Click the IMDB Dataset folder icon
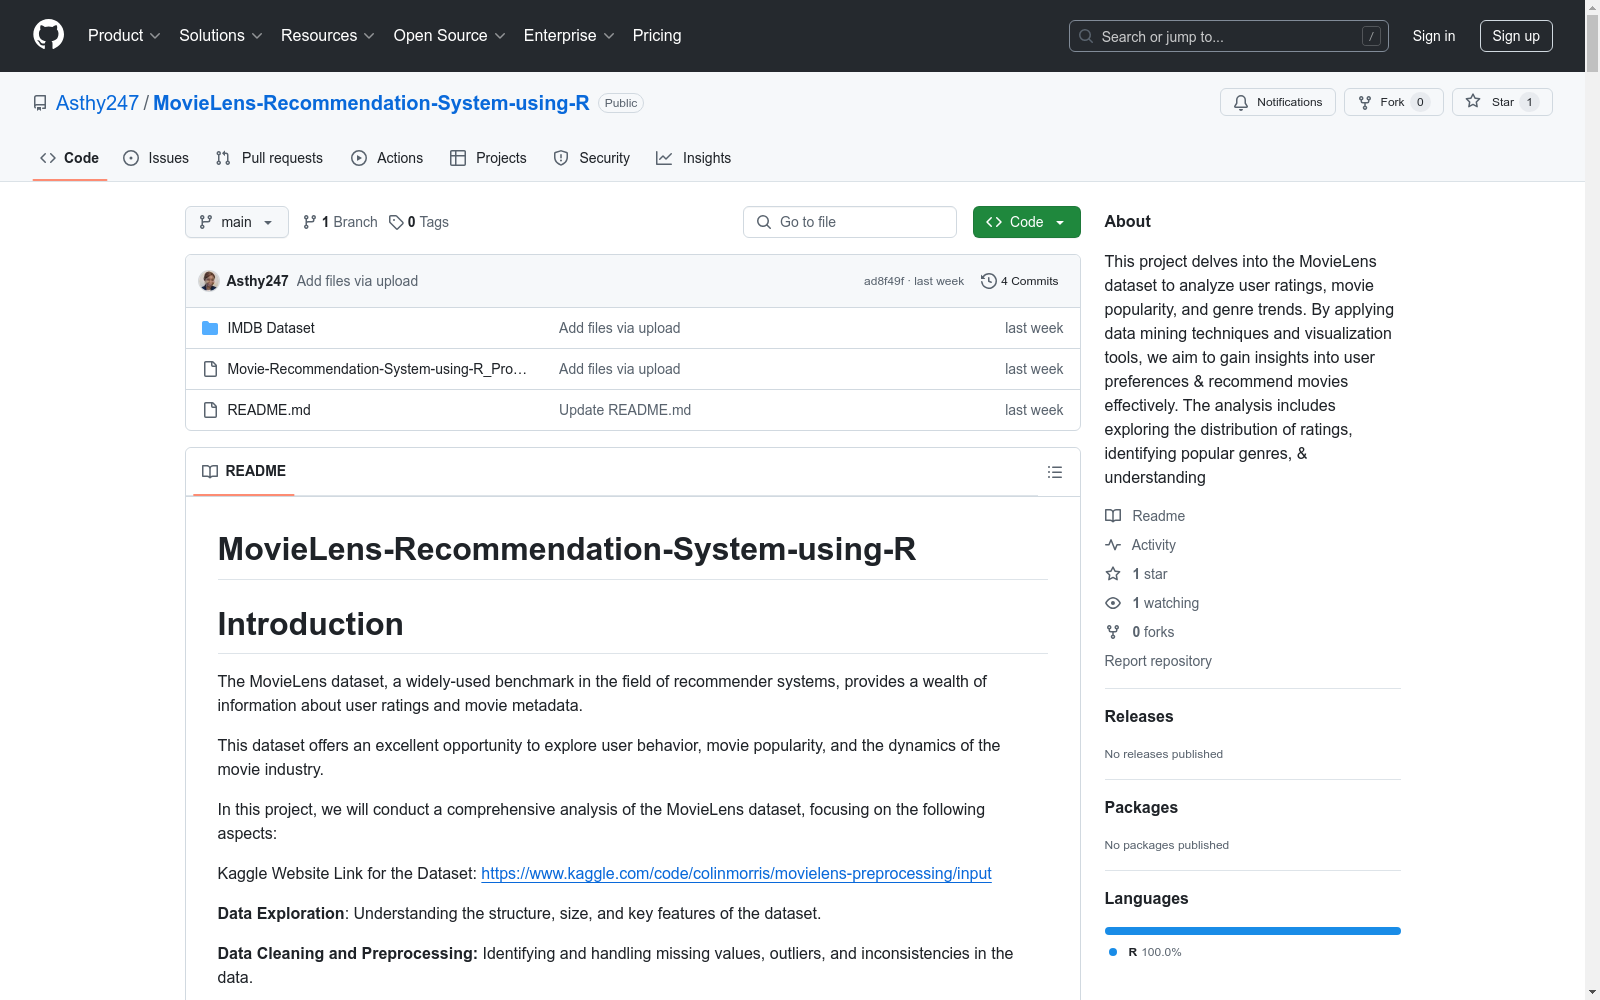The image size is (1600, 1000). [x=210, y=328]
